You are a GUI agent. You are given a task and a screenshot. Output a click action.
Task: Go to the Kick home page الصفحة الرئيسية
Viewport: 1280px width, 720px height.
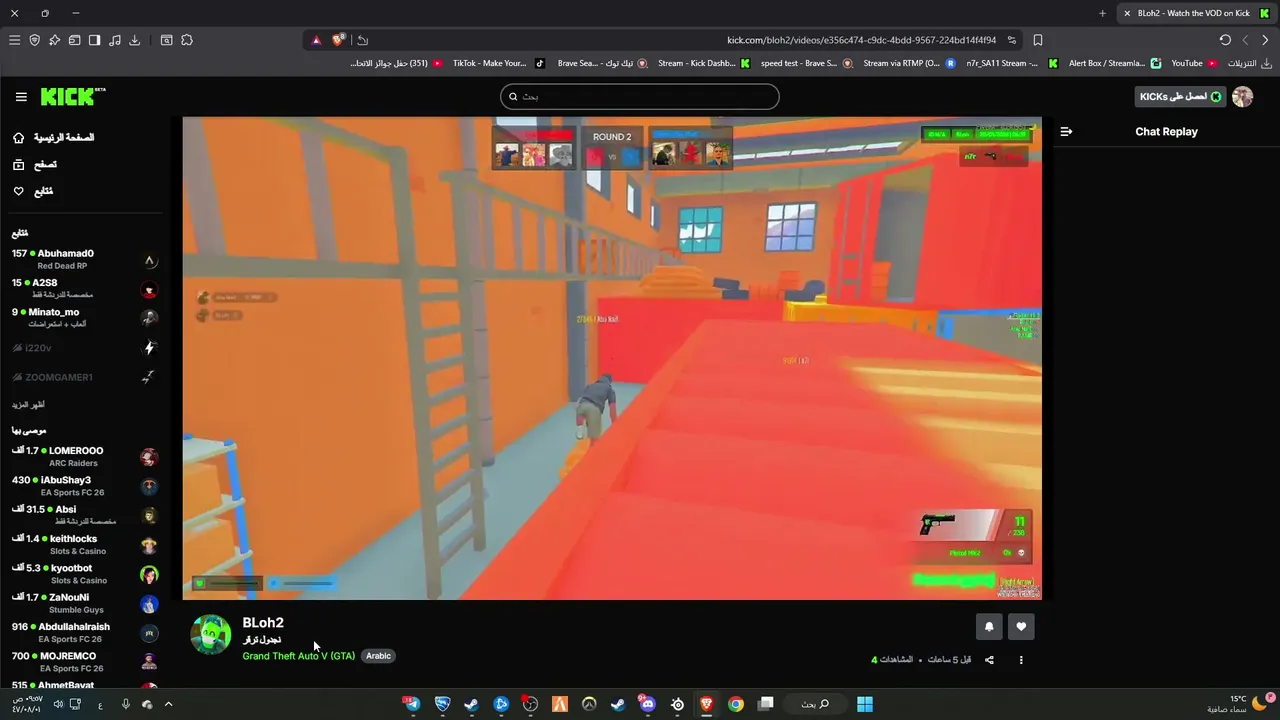point(54,137)
